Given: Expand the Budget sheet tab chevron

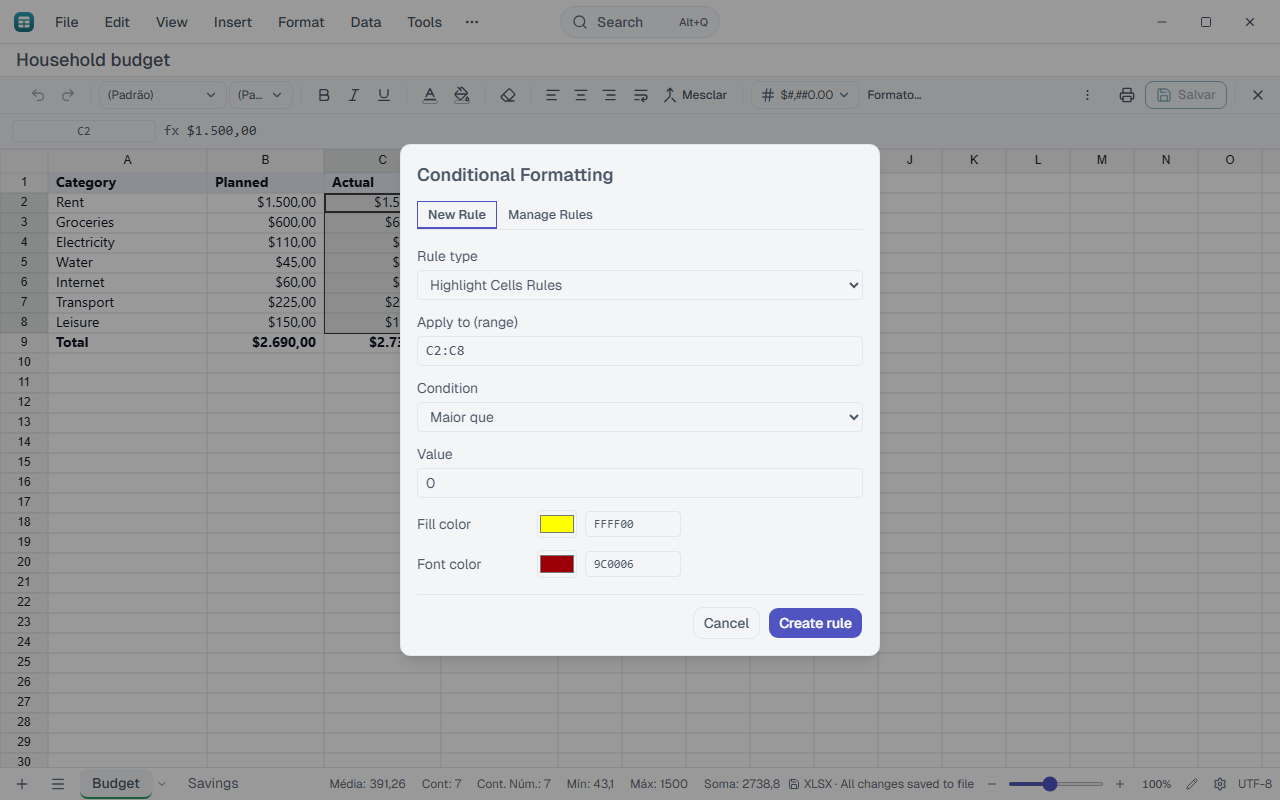Looking at the screenshot, I should click(162, 784).
